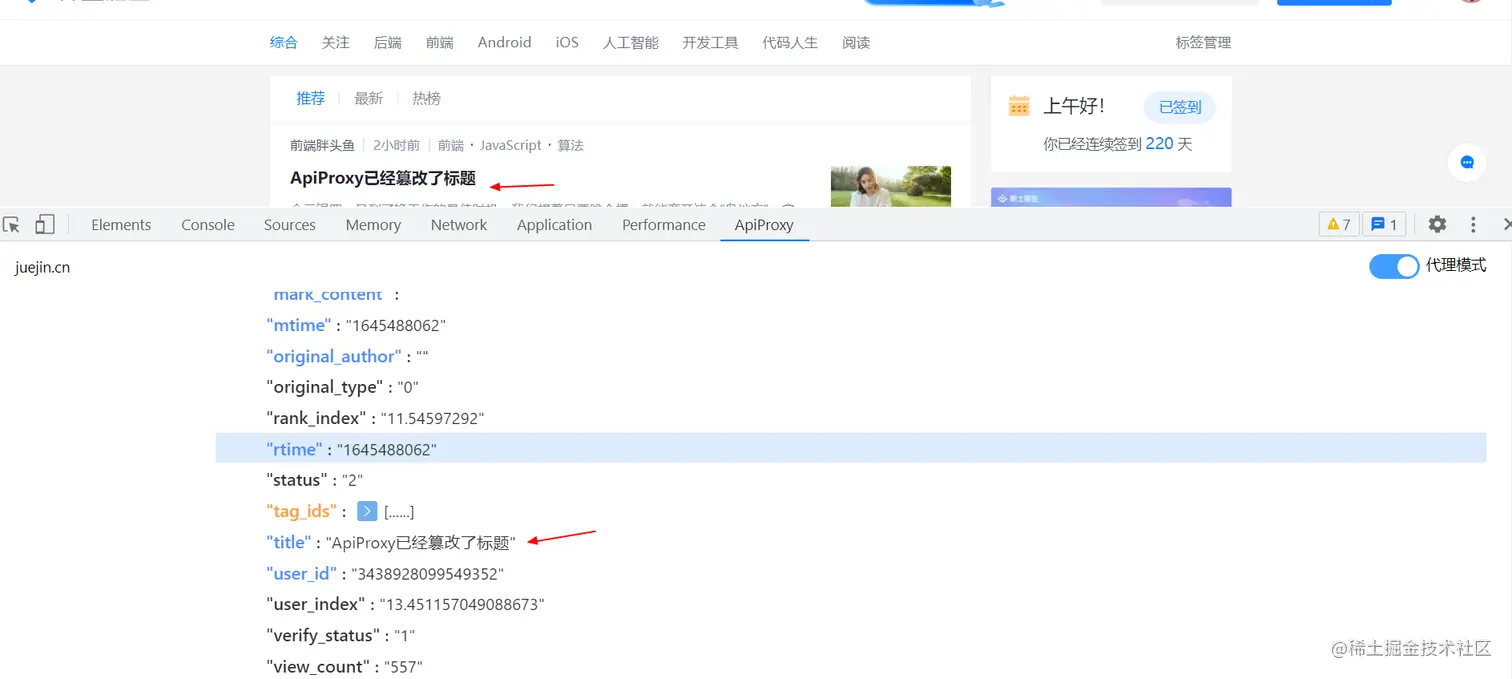Open the three-dot DevTools menu

(x=1473, y=224)
